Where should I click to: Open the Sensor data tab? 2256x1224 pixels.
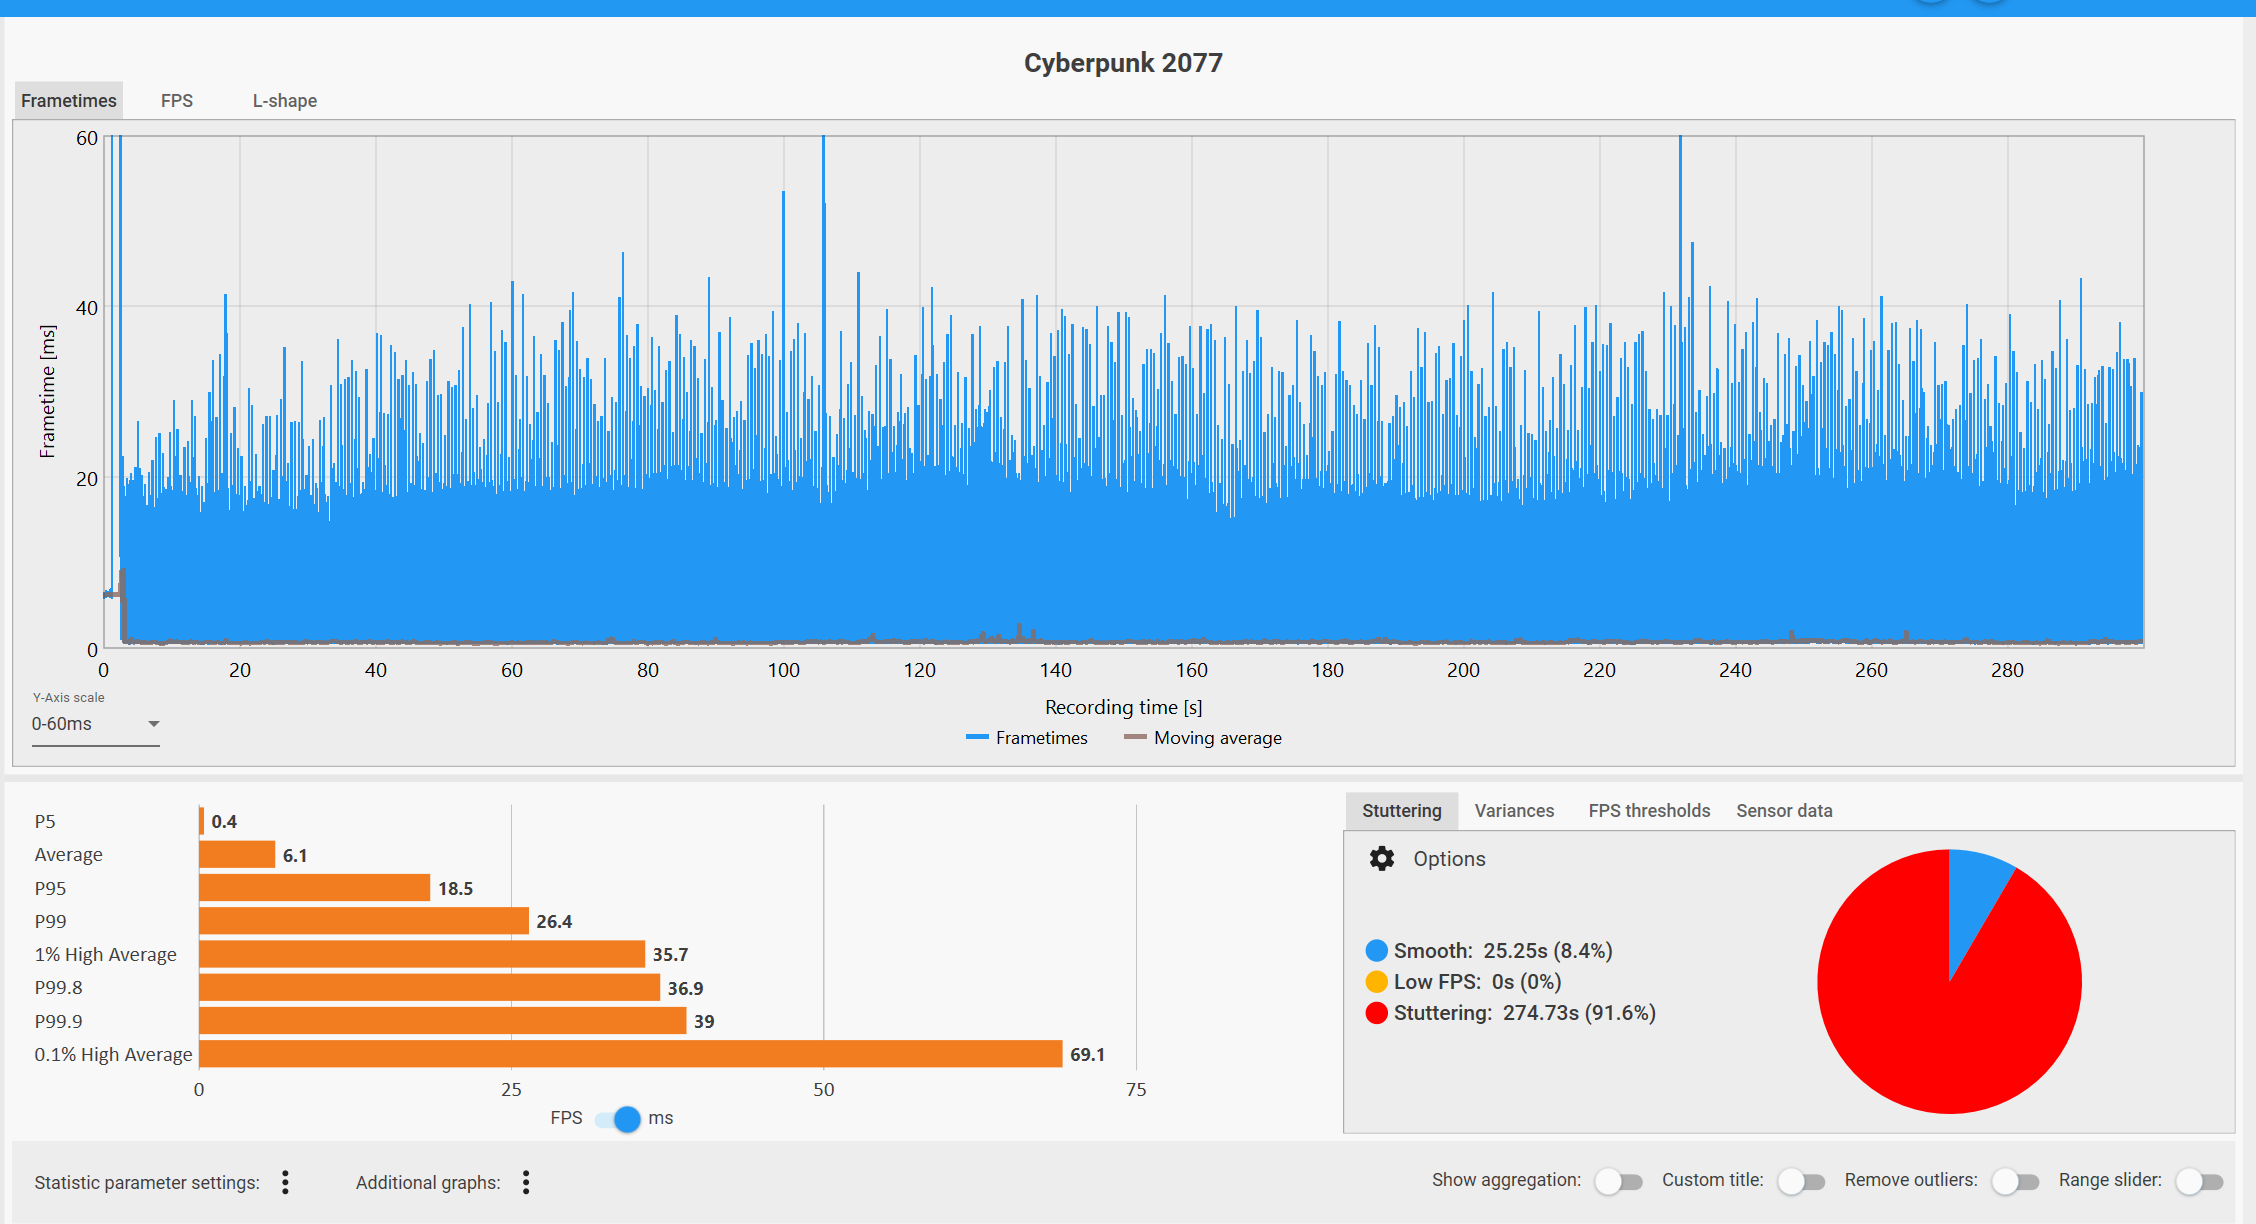pyautogui.click(x=1784, y=811)
